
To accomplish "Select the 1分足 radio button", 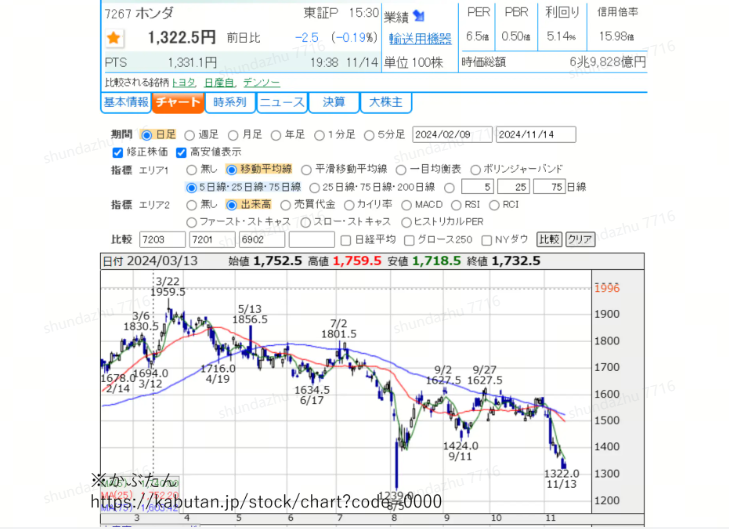I will (x=319, y=135).
